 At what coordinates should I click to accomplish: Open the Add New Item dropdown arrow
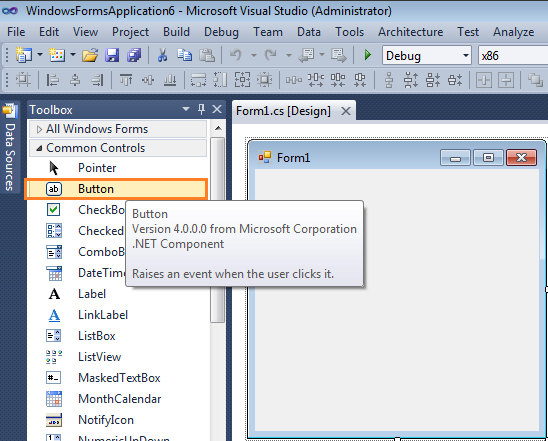[73, 55]
